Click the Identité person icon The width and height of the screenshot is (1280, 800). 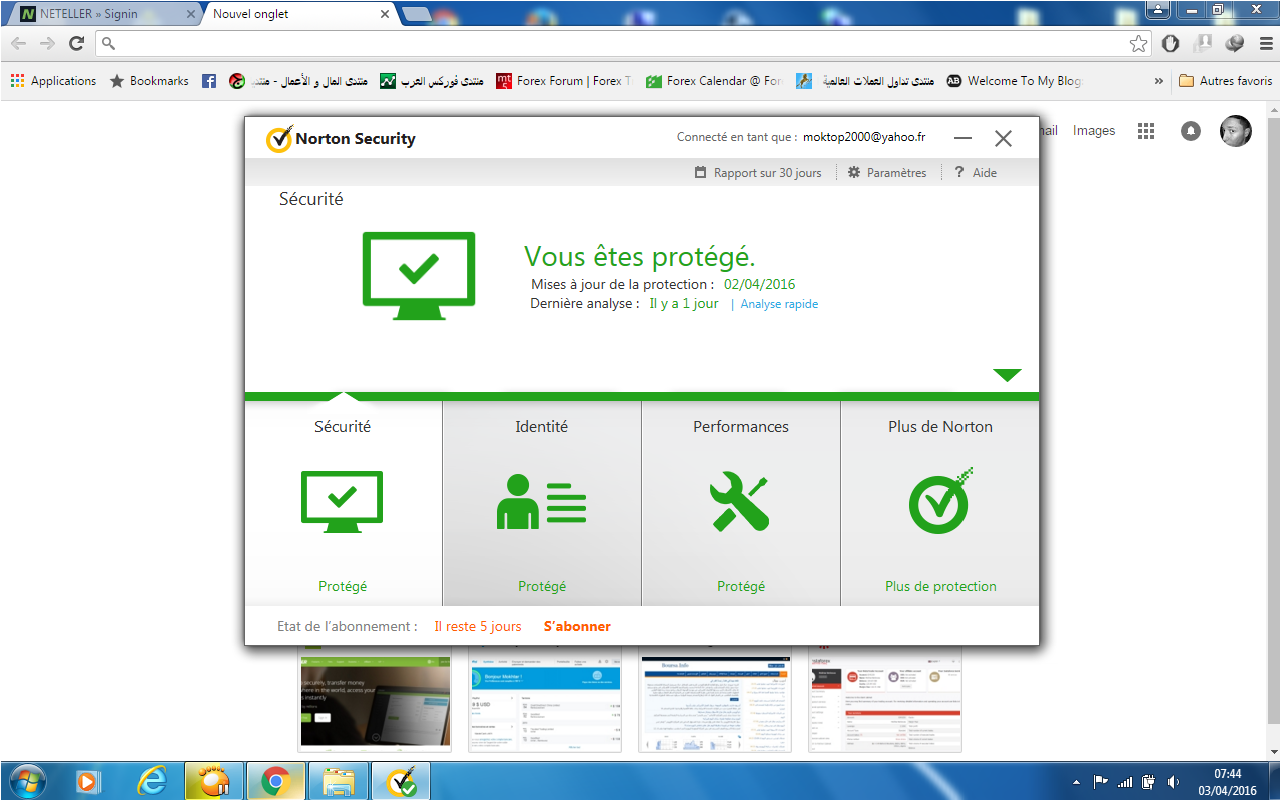(x=541, y=502)
